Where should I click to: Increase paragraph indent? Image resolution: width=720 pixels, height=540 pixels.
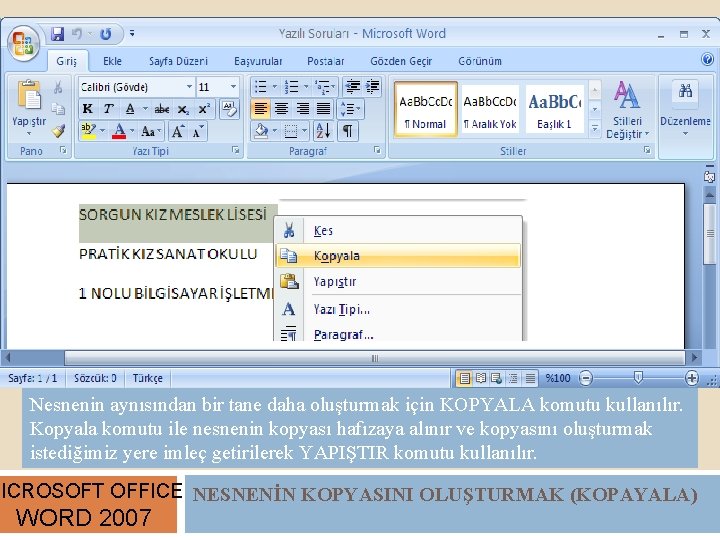[373, 87]
